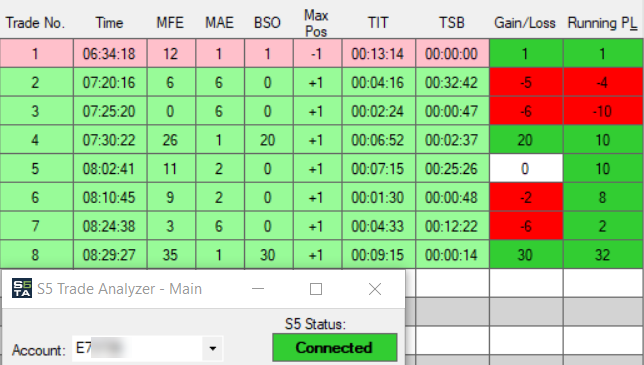This screenshot has width=644, height=365.
Task: Click the Connected status button
Action: [x=335, y=347]
